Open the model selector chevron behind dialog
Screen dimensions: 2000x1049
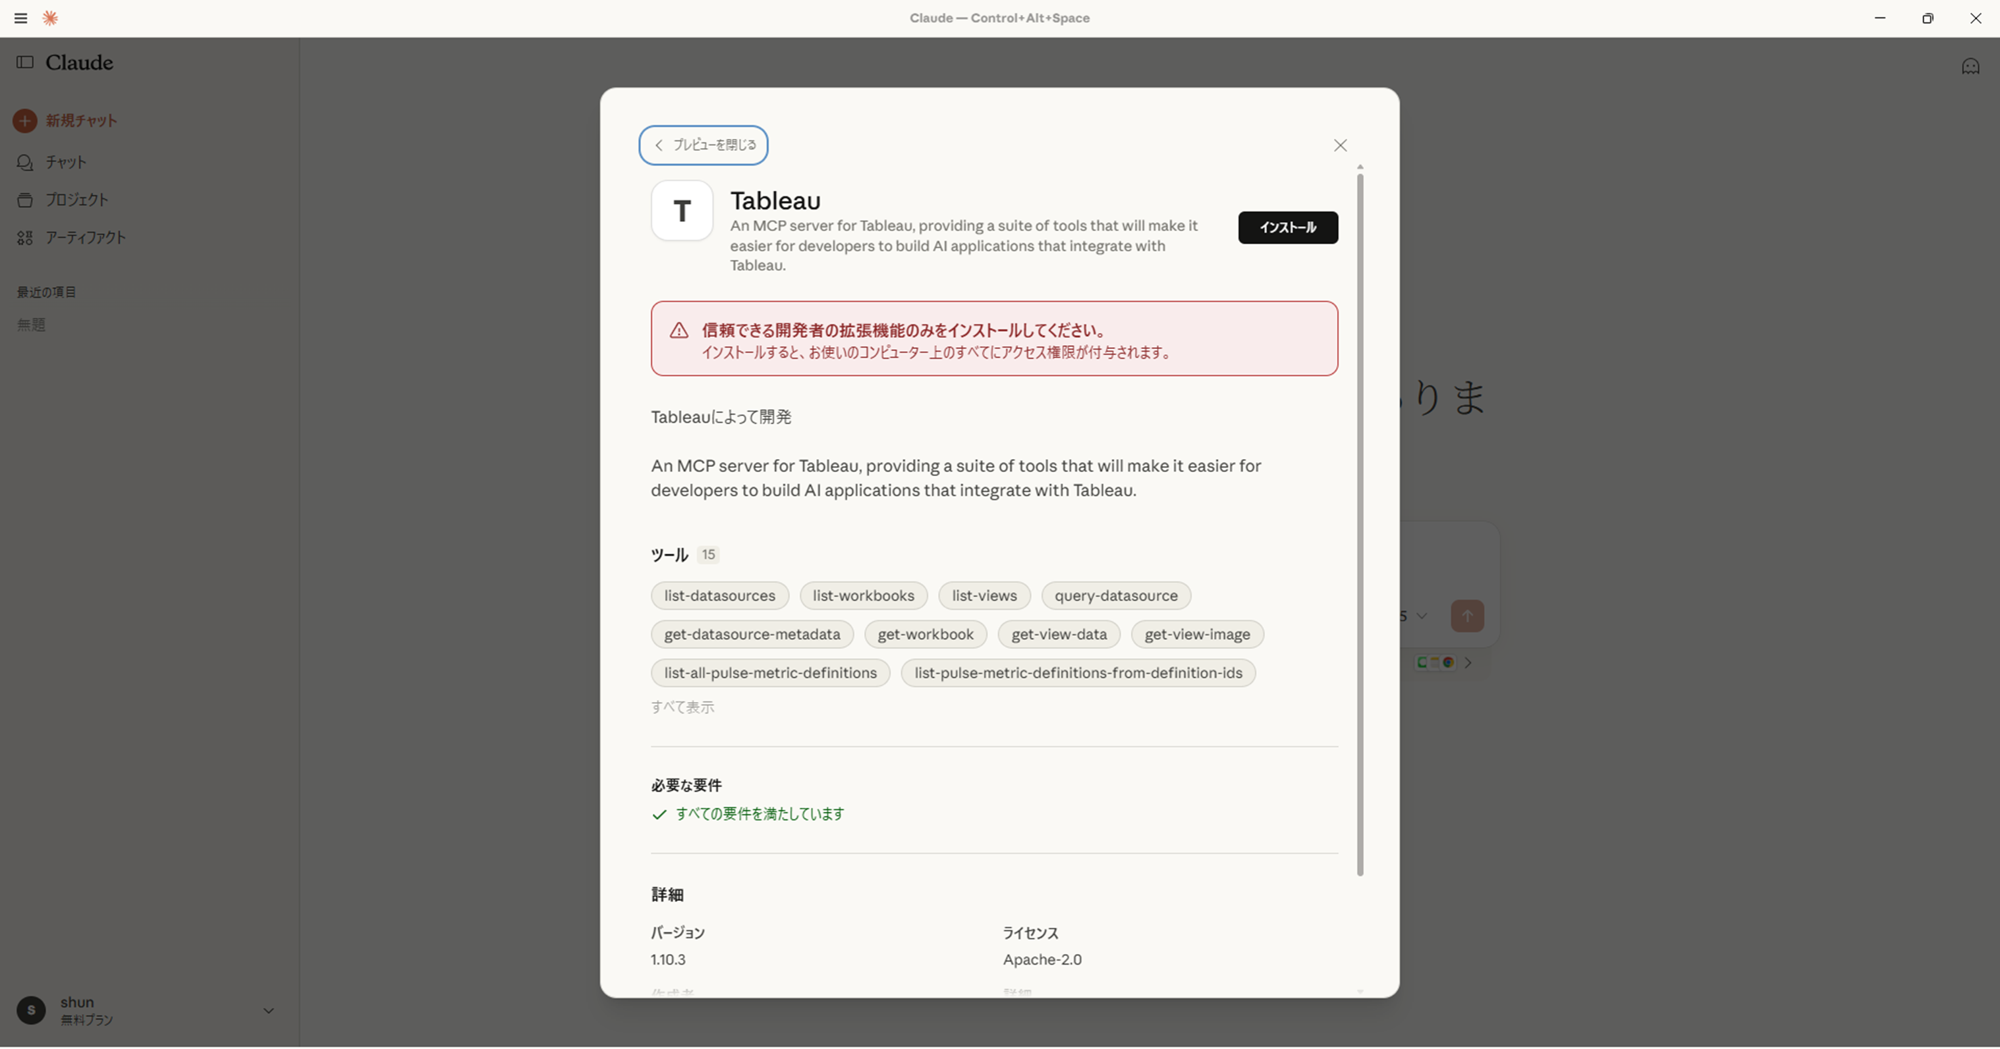[x=1422, y=616]
